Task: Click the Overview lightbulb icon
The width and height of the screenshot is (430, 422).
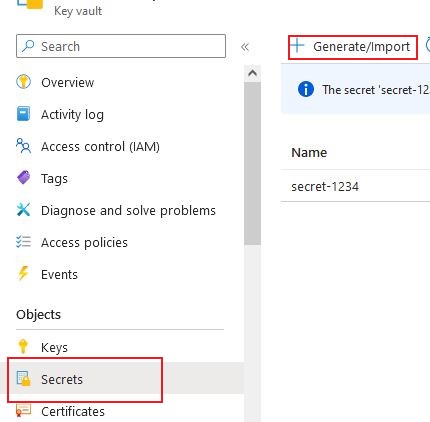Action: [x=23, y=82]
